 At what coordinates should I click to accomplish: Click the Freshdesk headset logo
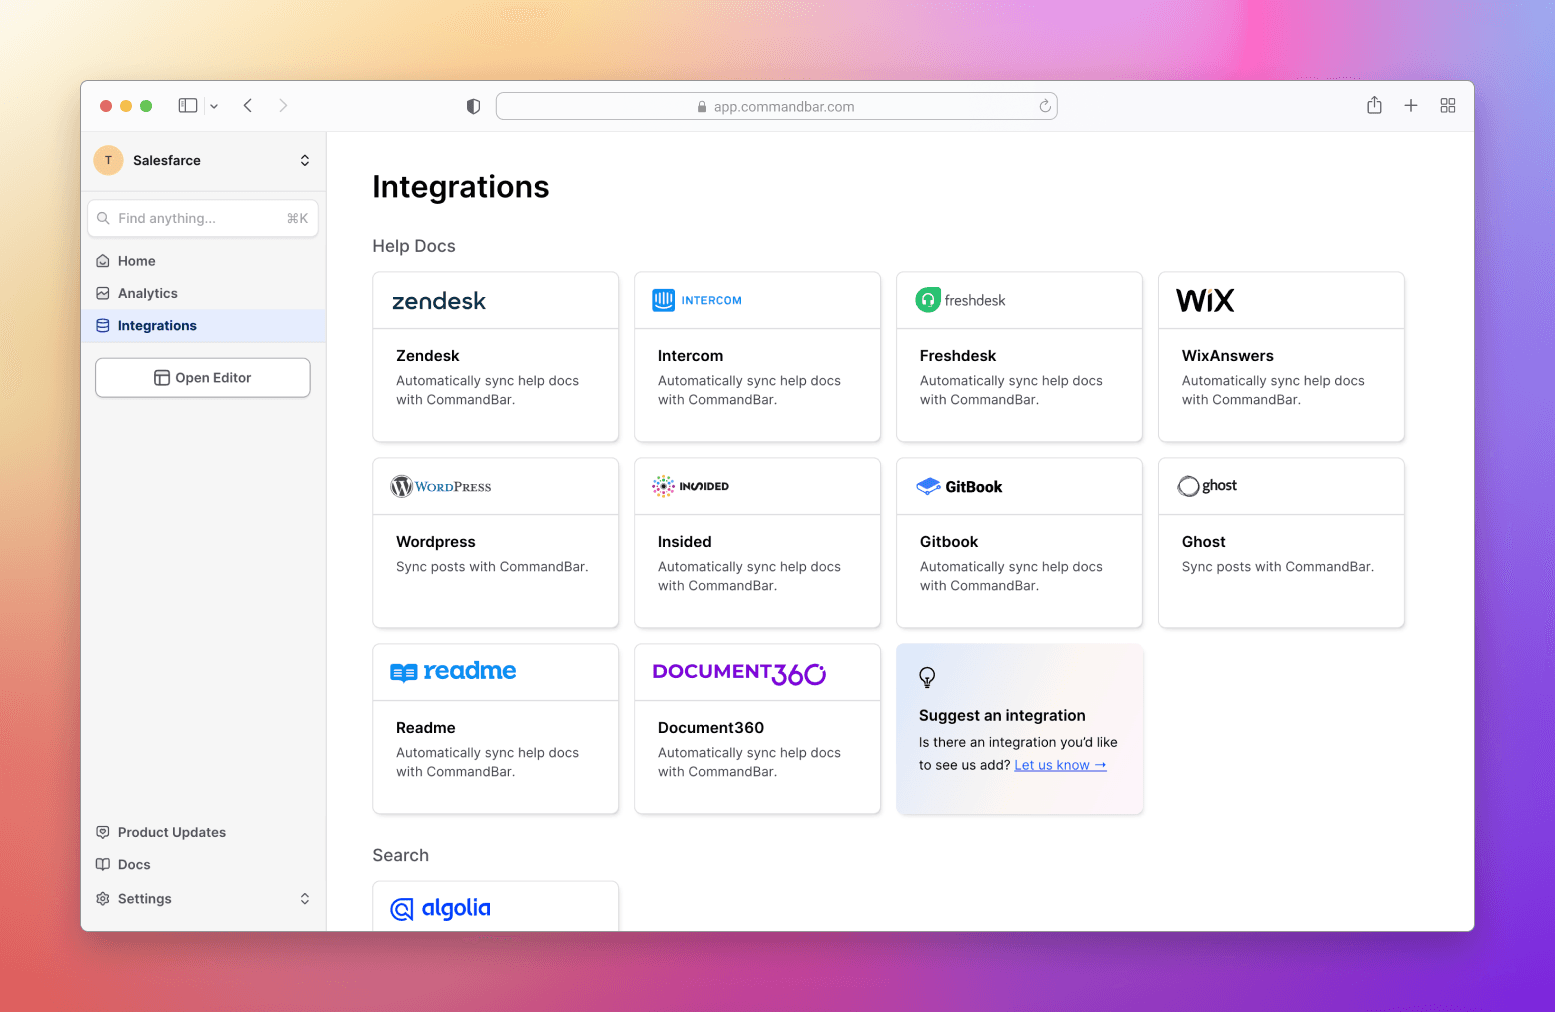coord(928,300)
